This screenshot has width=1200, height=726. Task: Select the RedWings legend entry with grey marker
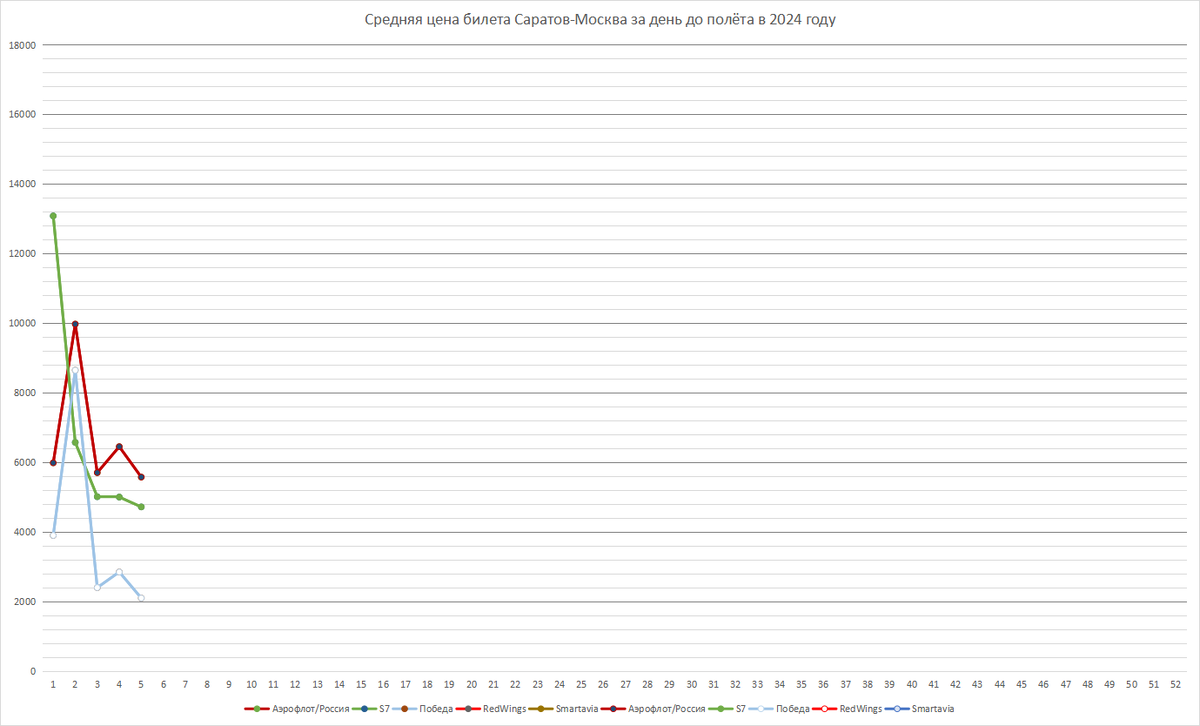(x=491, y=709)
